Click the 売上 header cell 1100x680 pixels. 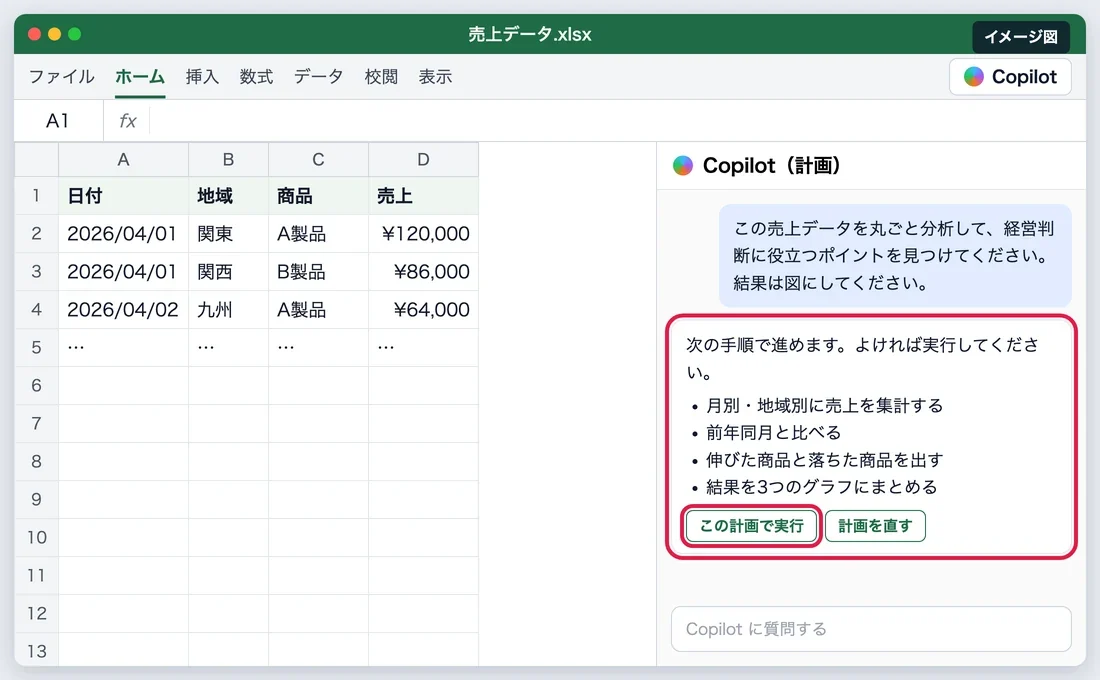pyautogui.click(x=423, y=195)
